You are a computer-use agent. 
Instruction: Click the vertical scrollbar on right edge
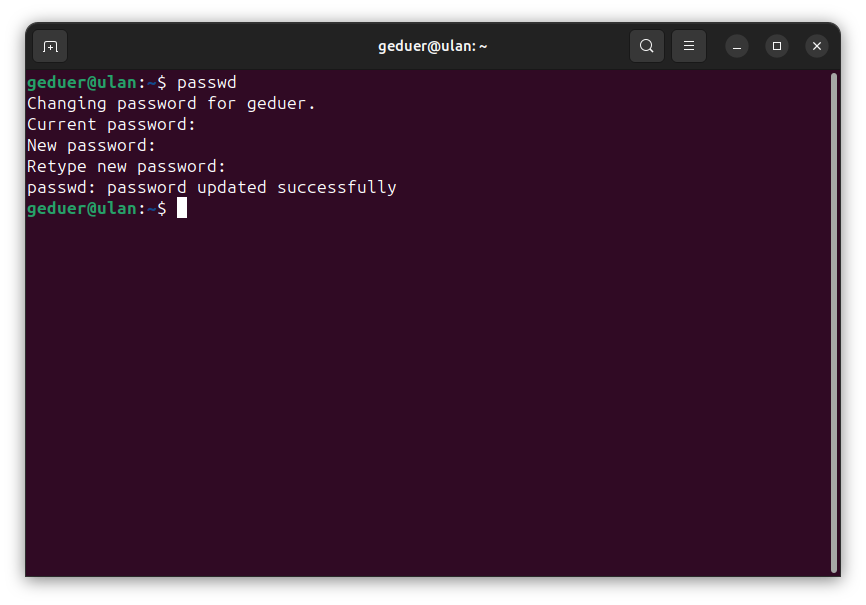point(834,323)
